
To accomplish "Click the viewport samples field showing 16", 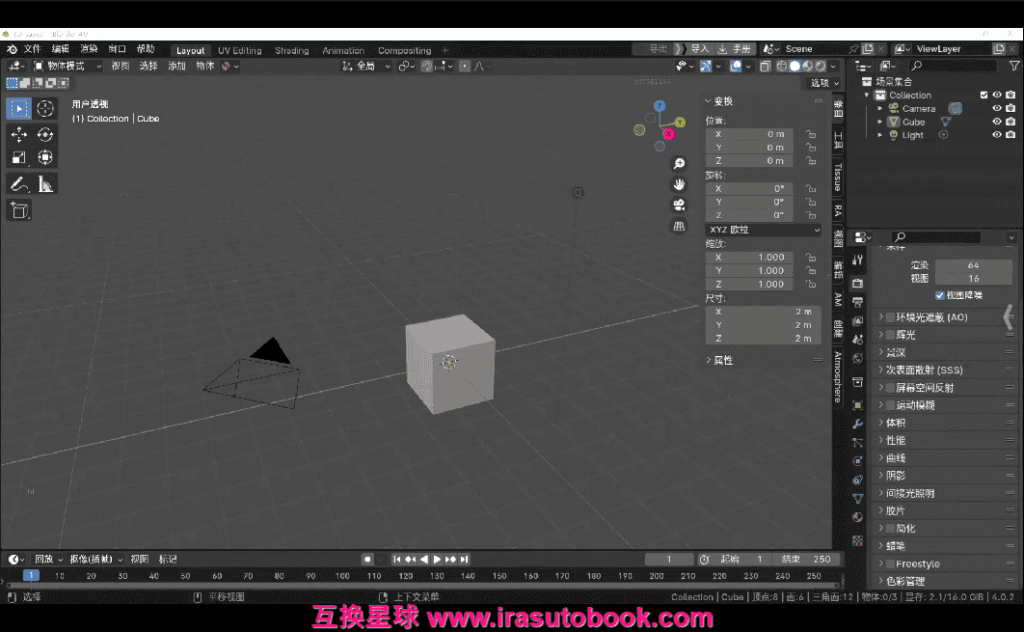I will point(974,279).
